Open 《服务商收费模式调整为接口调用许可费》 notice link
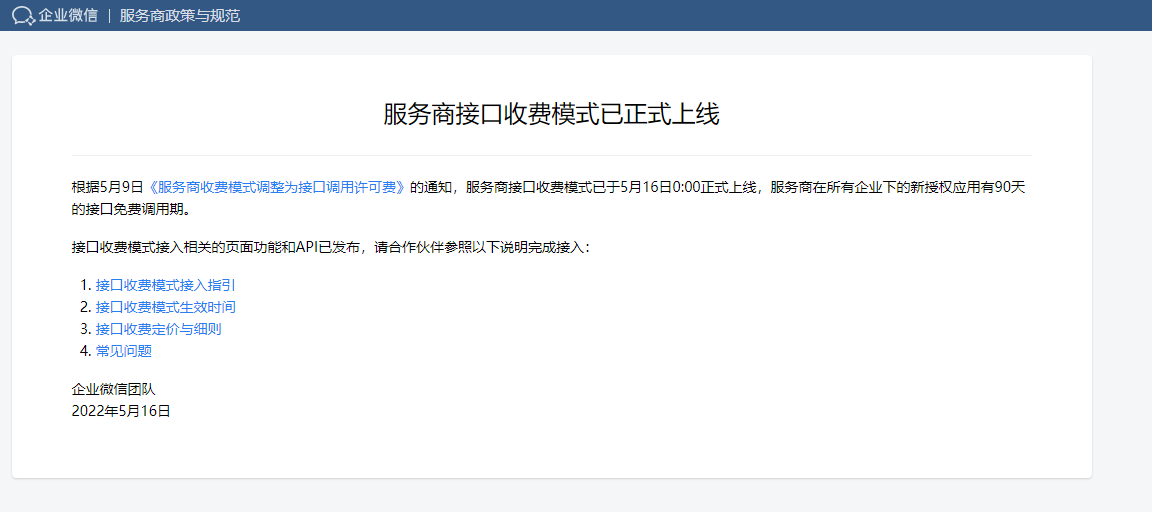Image resolution: width=1152 pixels, height=512 pixels. (277, 187)
